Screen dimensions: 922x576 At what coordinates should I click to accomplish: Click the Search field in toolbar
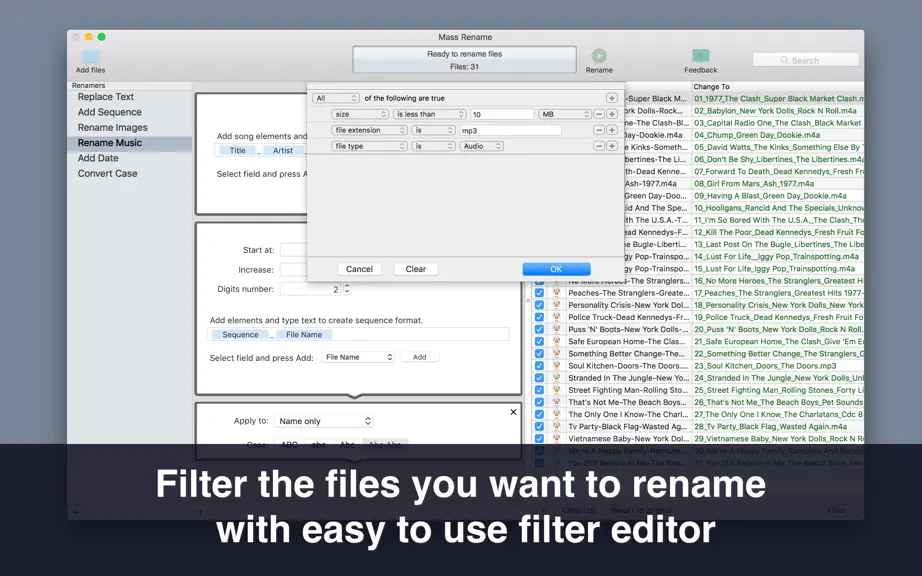[x=806, y=60]
